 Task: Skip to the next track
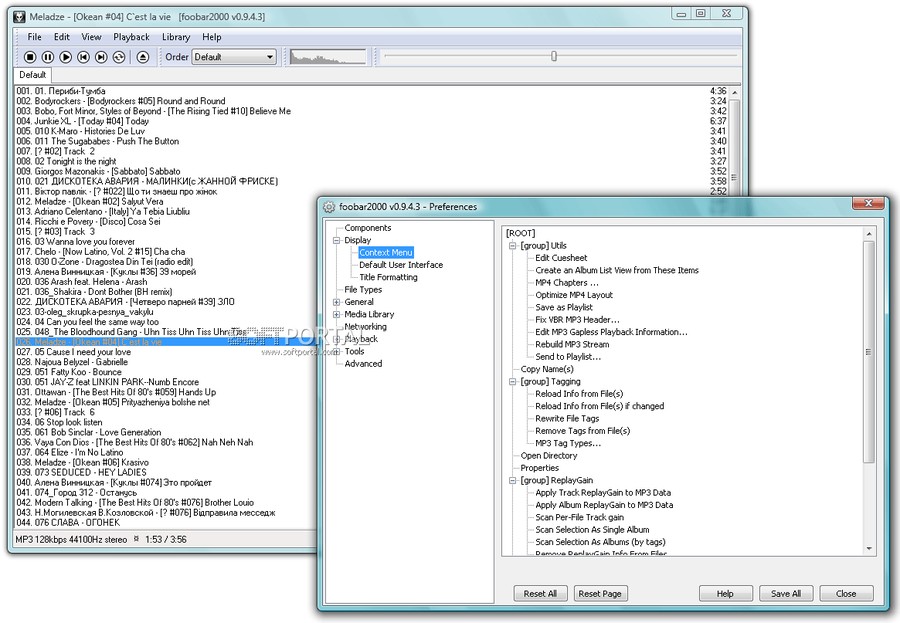click(x=101, y=57)
